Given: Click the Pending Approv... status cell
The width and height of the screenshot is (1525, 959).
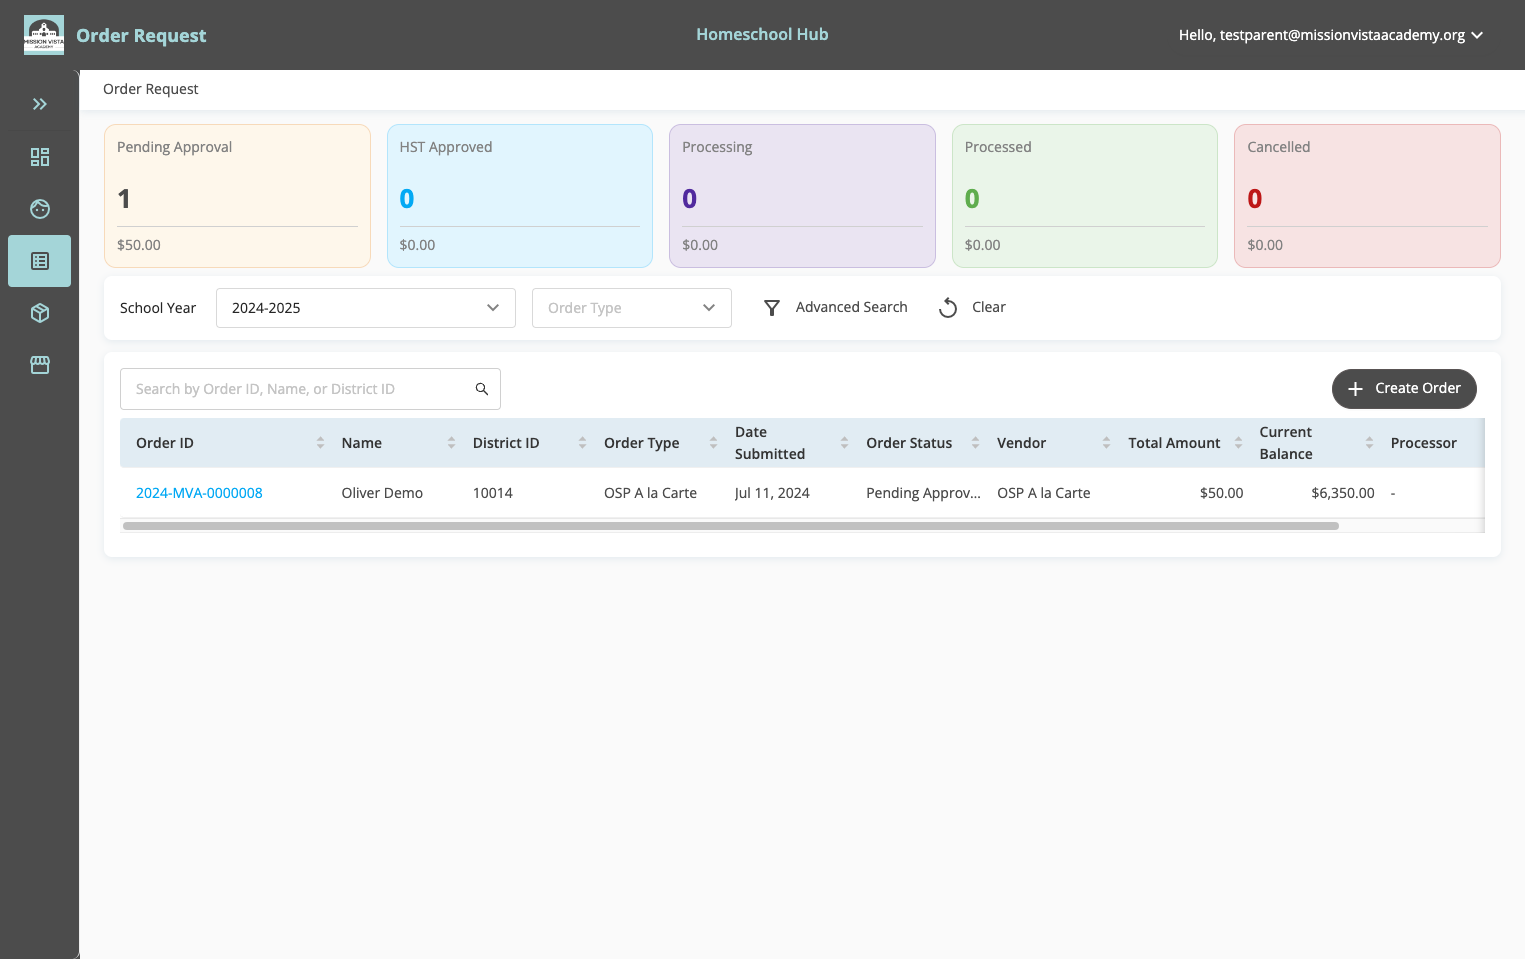Looking at the screenshot, I should tap(923, 493).
